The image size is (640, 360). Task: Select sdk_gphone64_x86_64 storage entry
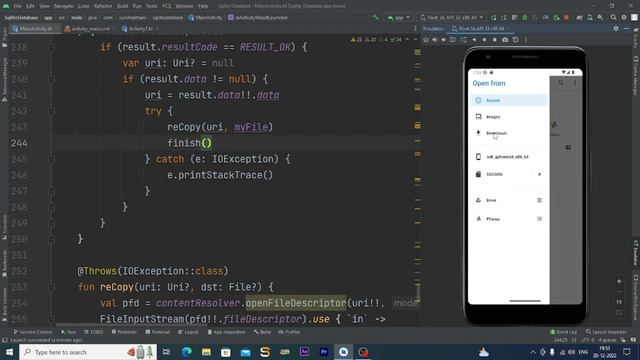point(509,157)
